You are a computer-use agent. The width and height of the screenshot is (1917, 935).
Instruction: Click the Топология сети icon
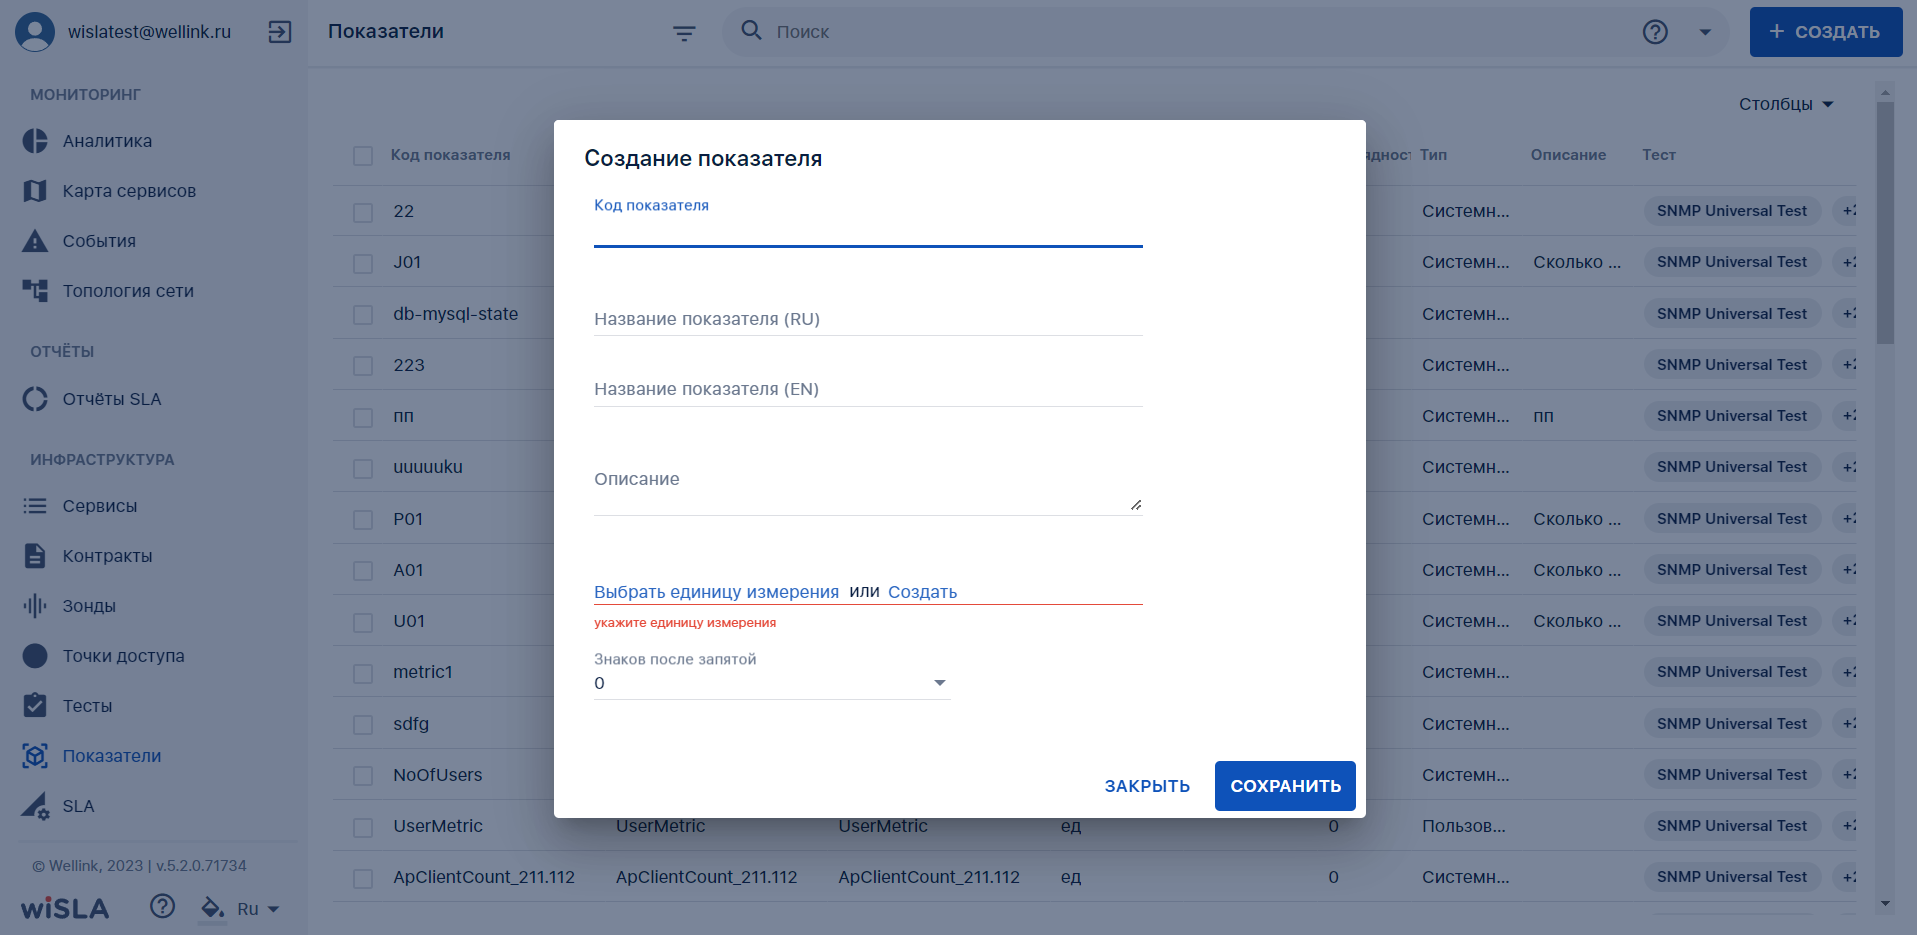[35, 291]
